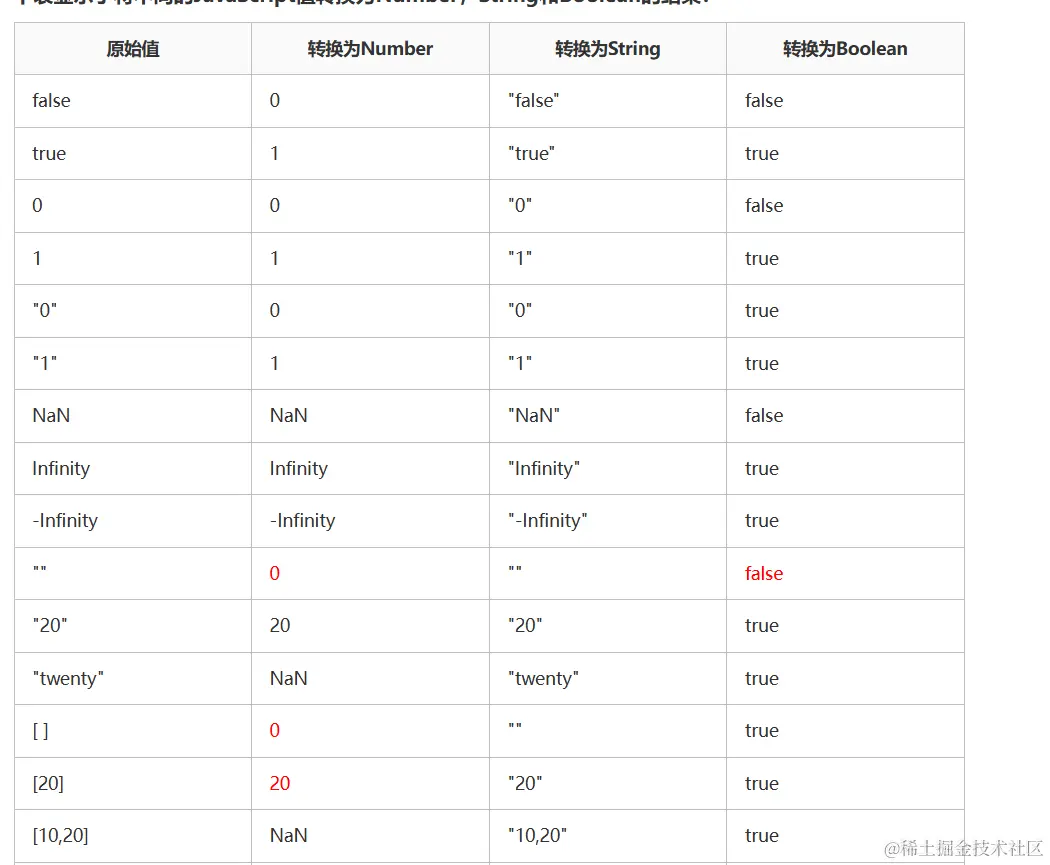Click the "10,20" String result cell

[538, 835]
